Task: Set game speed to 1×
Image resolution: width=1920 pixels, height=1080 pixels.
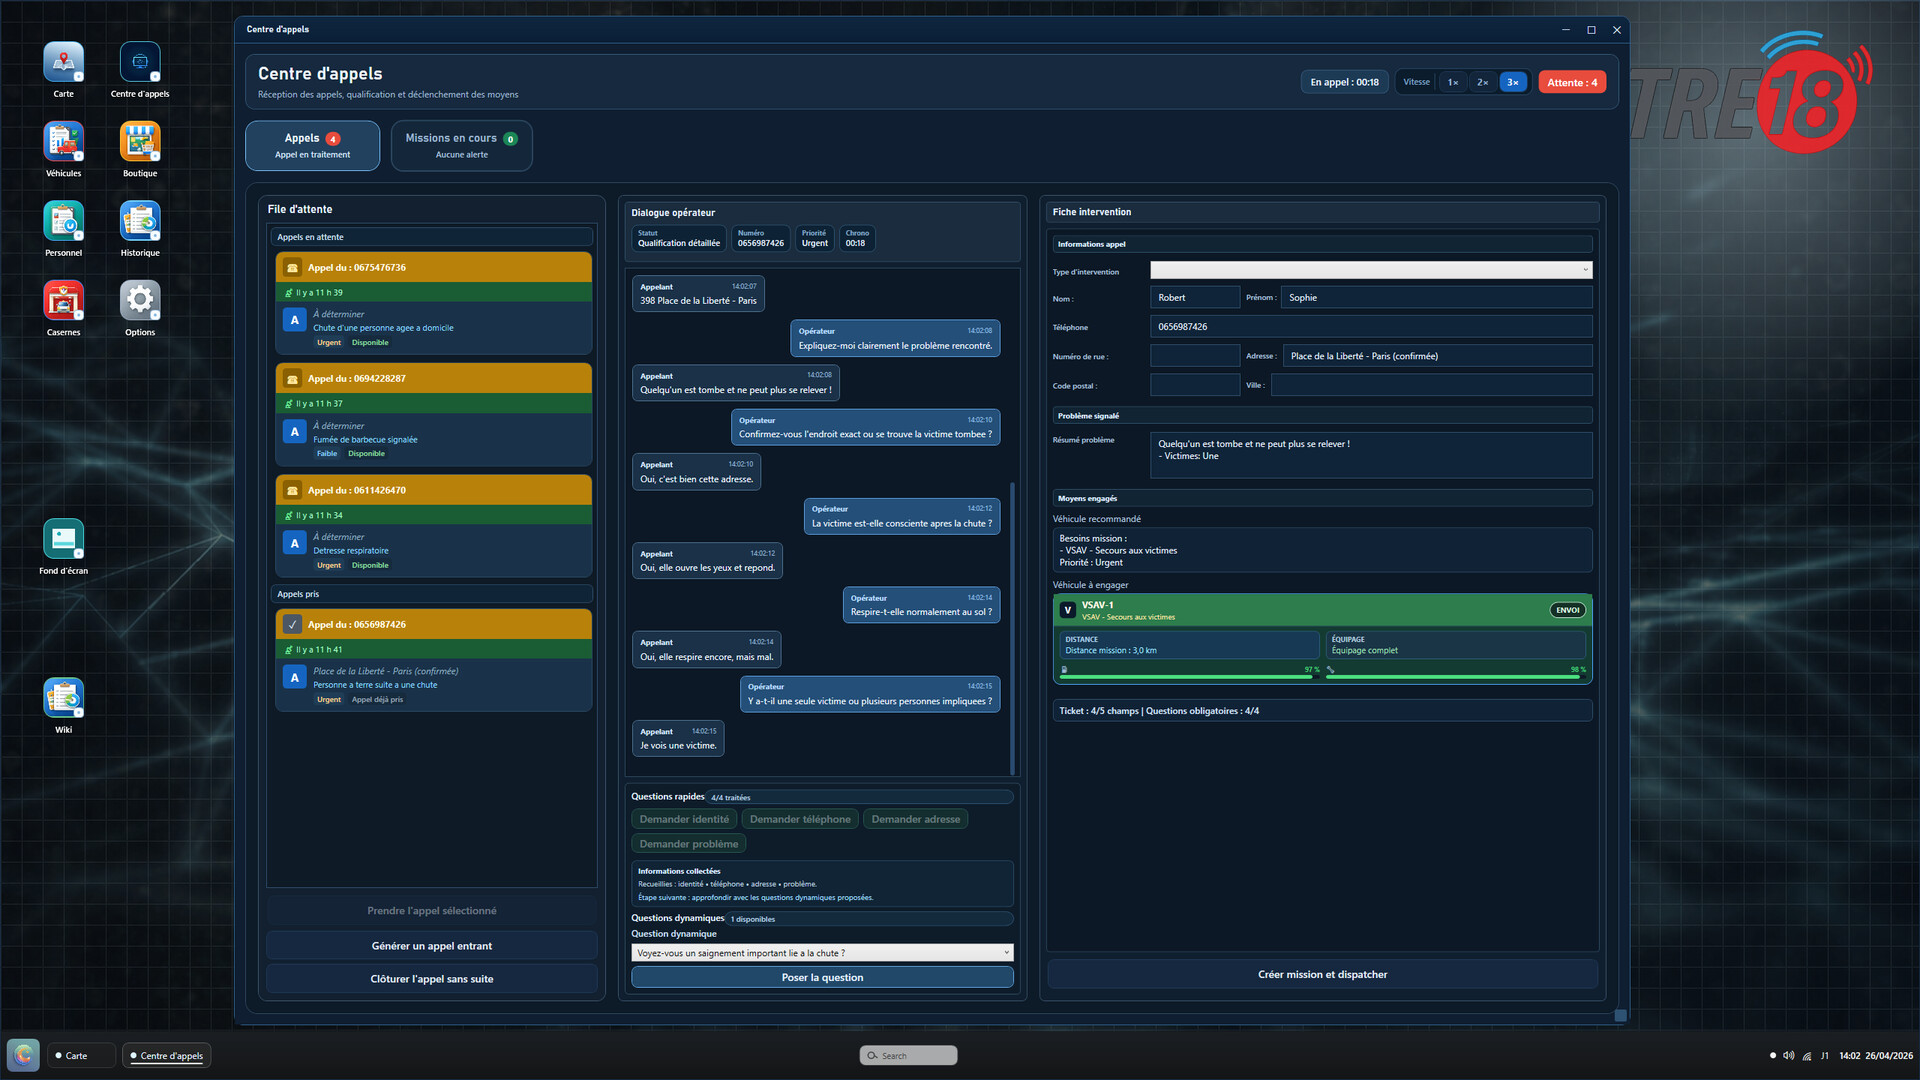Action: point(1452,83)
